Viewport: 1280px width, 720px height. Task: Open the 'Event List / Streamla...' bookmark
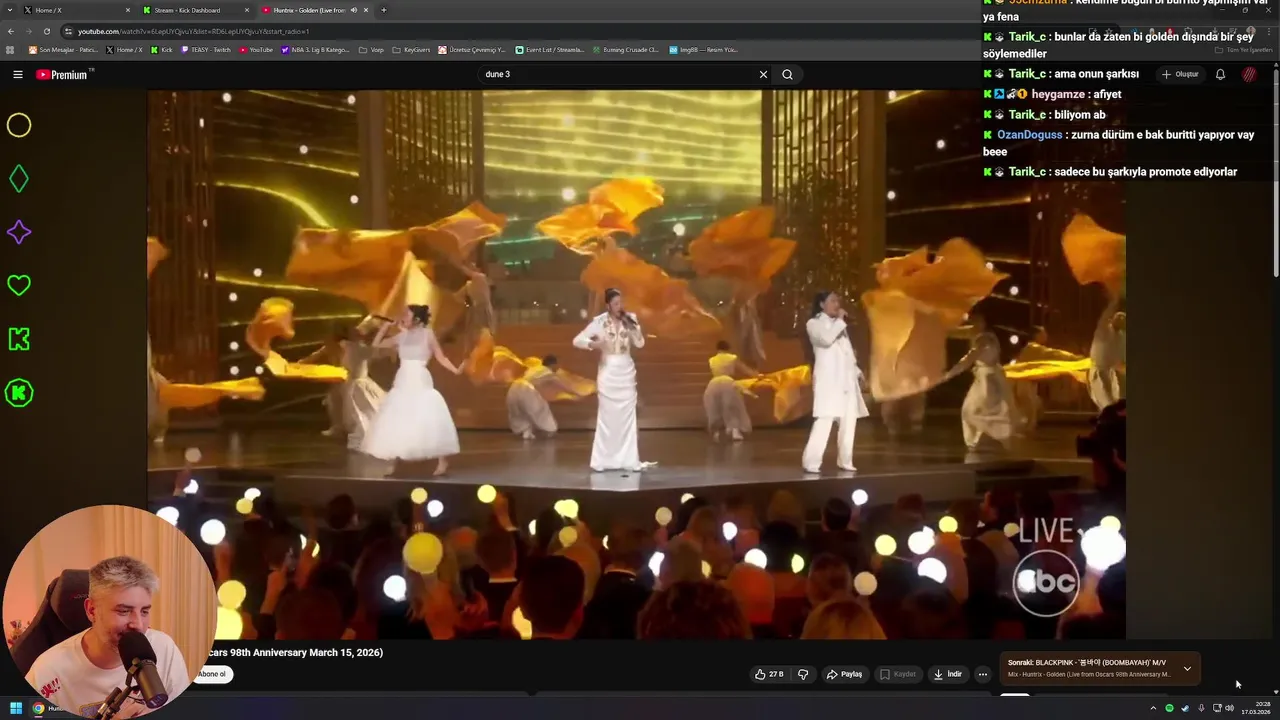549,49
